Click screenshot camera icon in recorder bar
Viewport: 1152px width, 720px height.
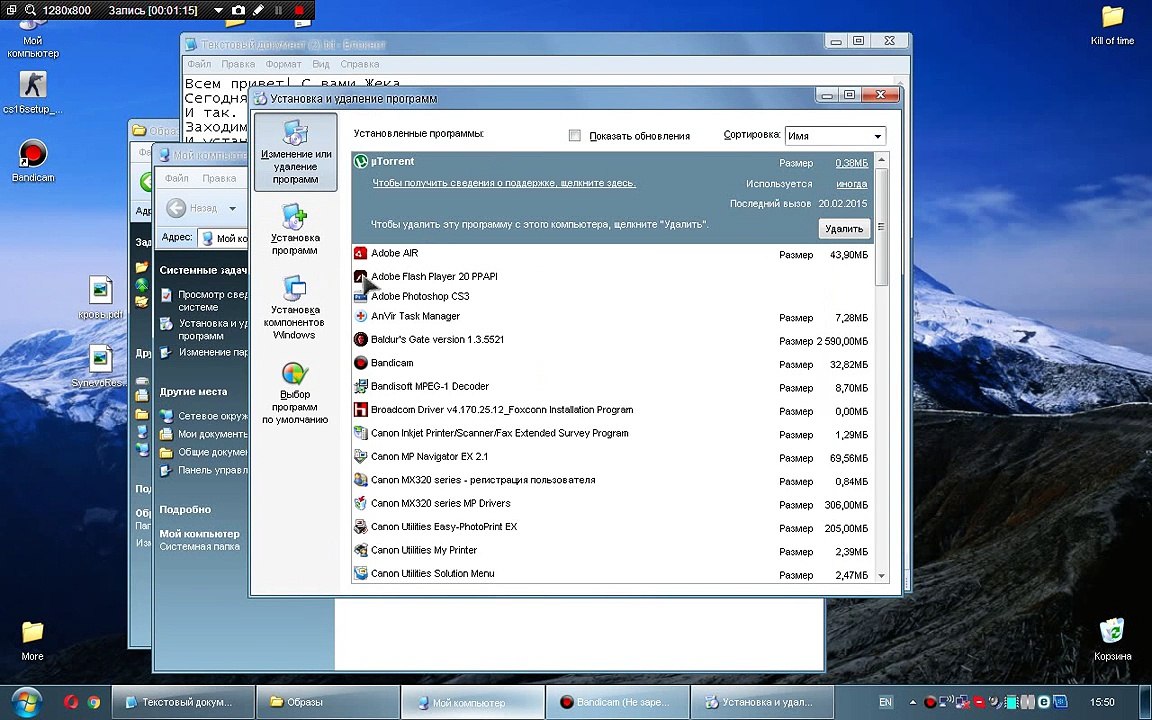(x=238, y=10)
